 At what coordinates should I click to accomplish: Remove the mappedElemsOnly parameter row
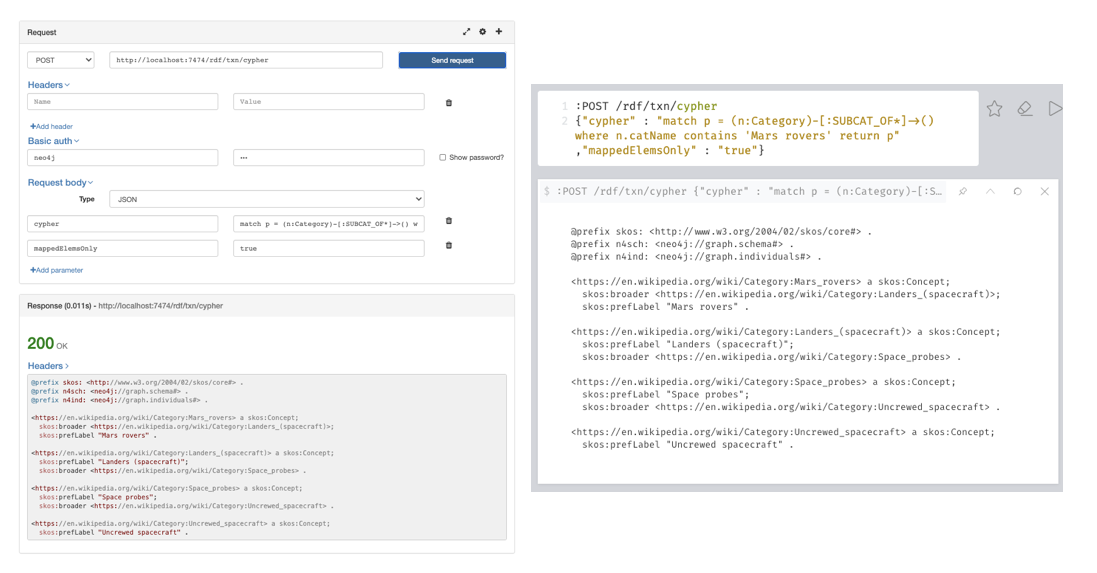click(448, 246)
